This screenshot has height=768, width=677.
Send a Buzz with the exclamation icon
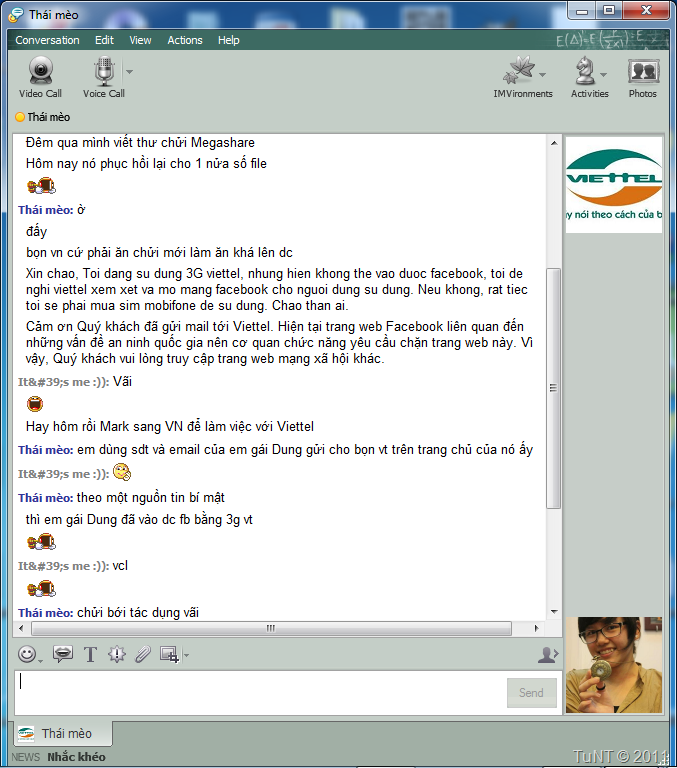117,654
